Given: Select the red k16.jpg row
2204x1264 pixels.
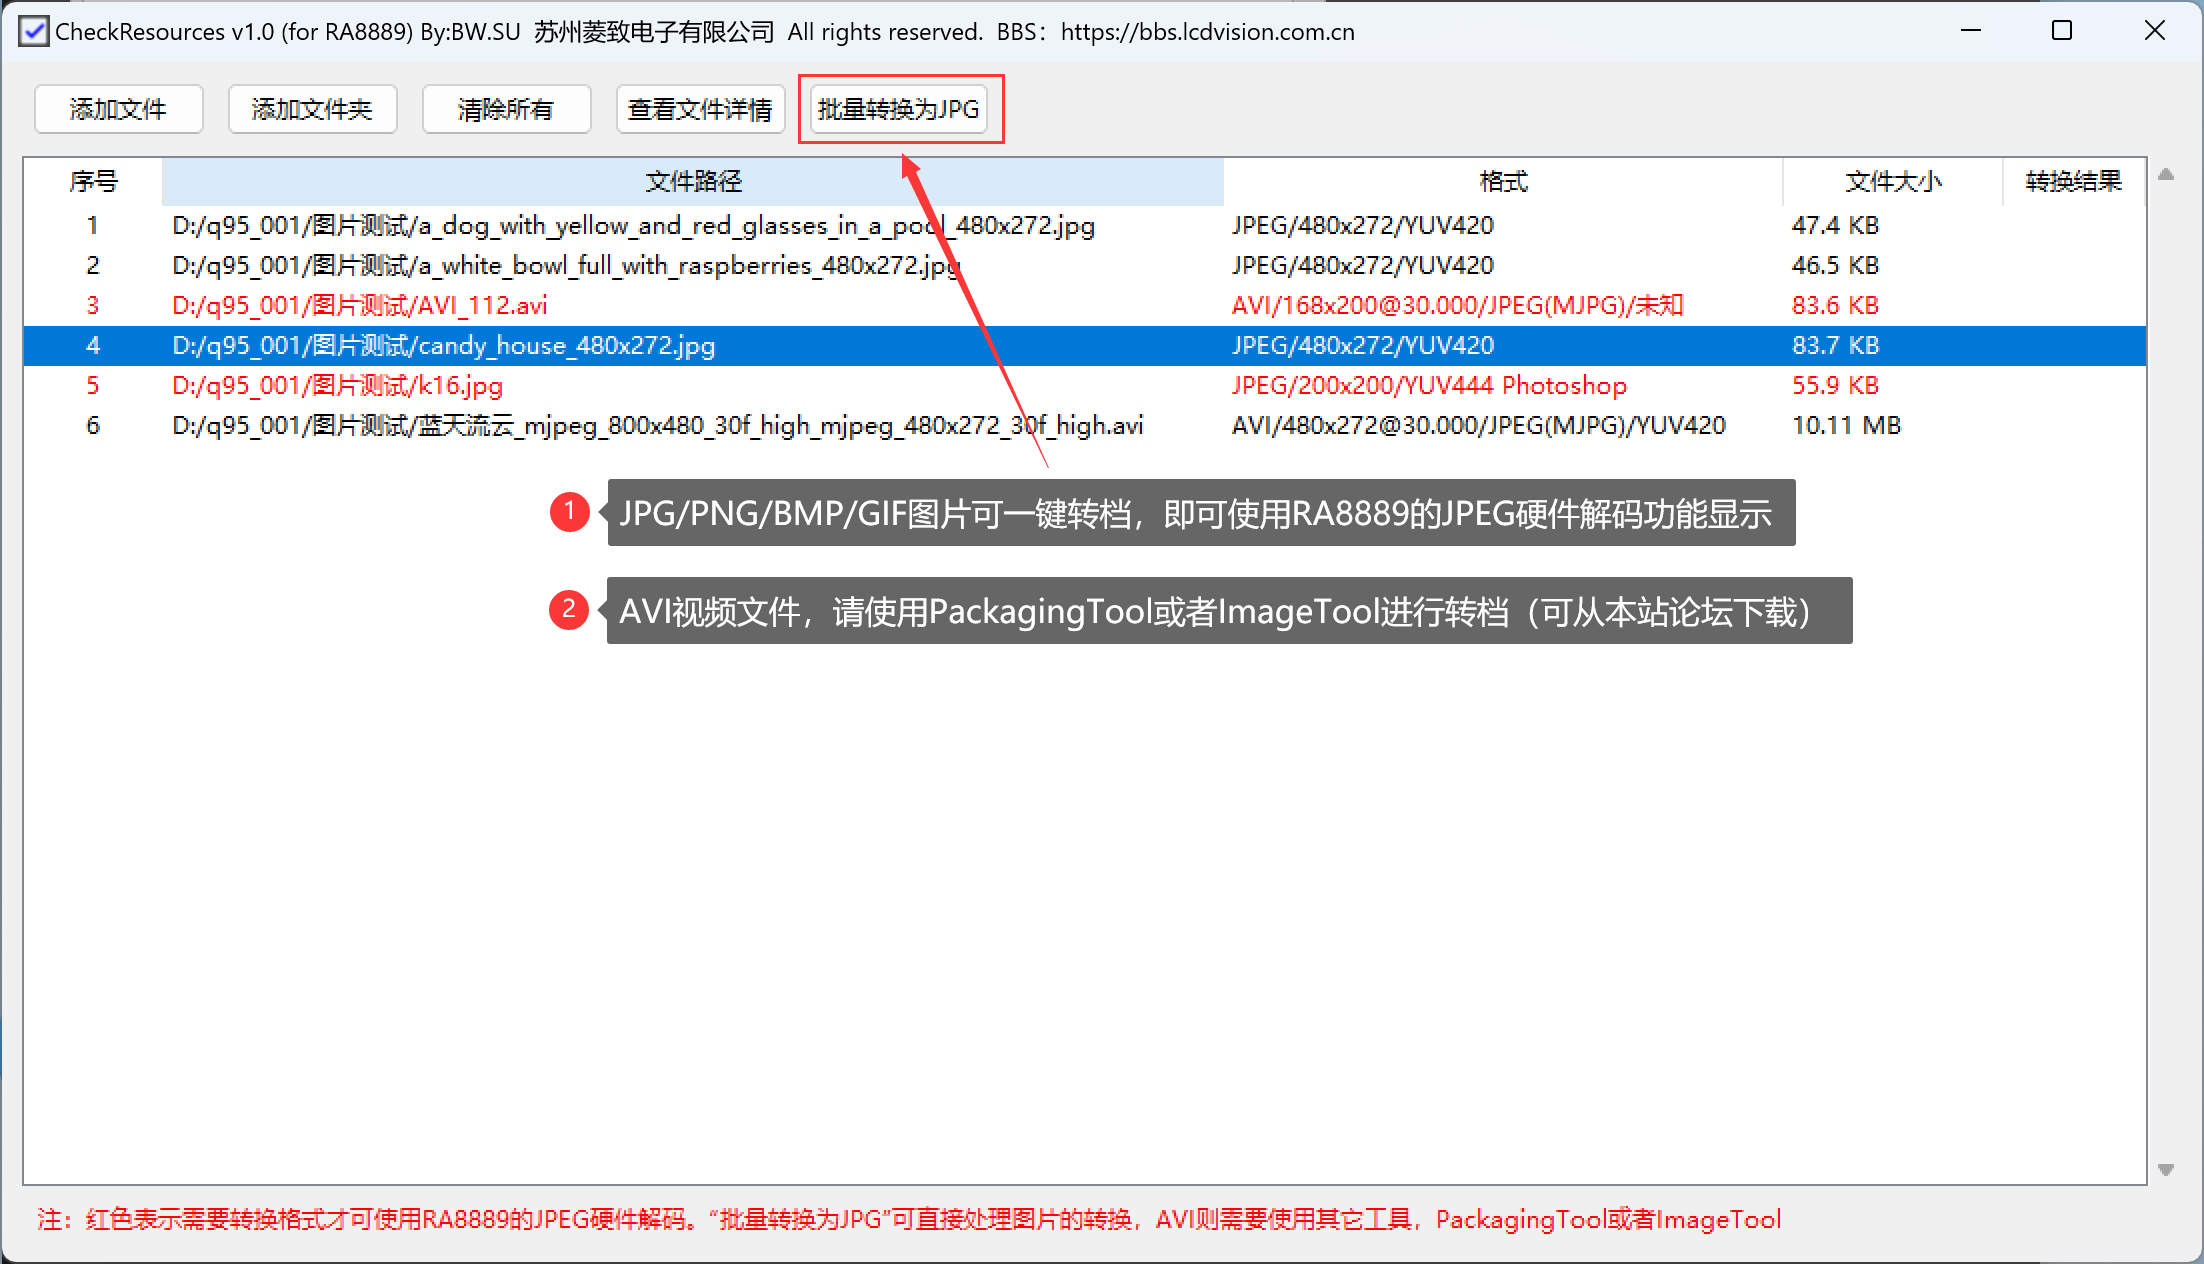Looking at the screenshot, I should tap(338, 386).
